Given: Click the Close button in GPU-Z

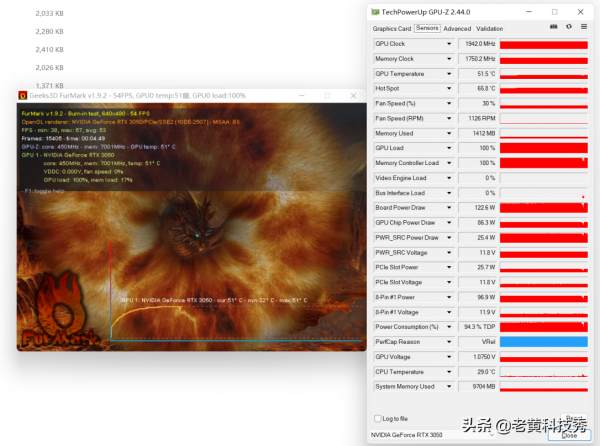Looking at the screenshot, I should click(x=569, y=435).
